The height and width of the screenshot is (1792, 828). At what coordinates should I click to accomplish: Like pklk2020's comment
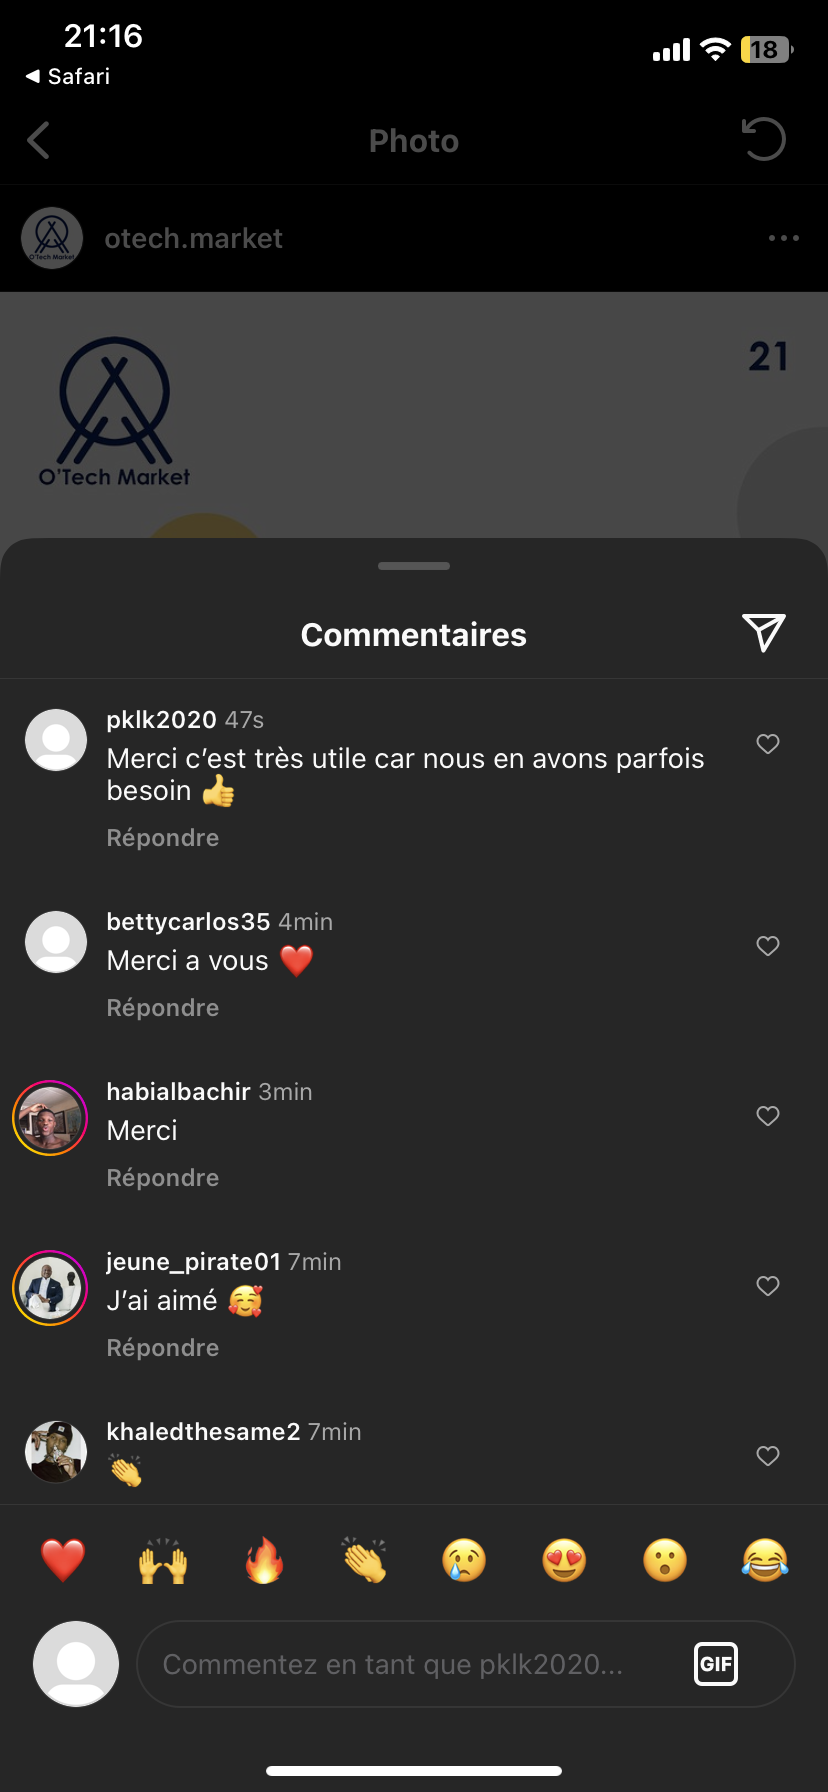pyautogui.click(x=768, y=744)
